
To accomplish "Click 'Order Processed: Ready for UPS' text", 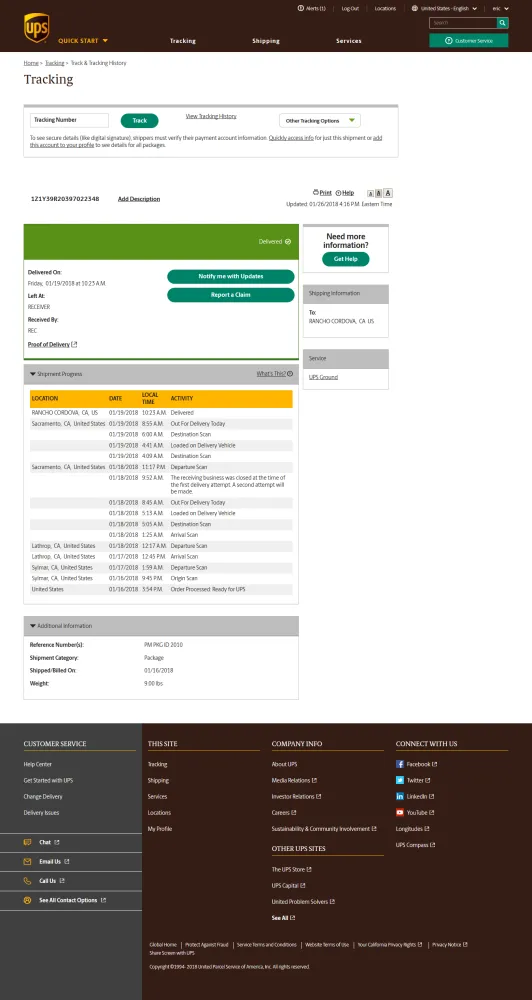I will coord(208,589).
